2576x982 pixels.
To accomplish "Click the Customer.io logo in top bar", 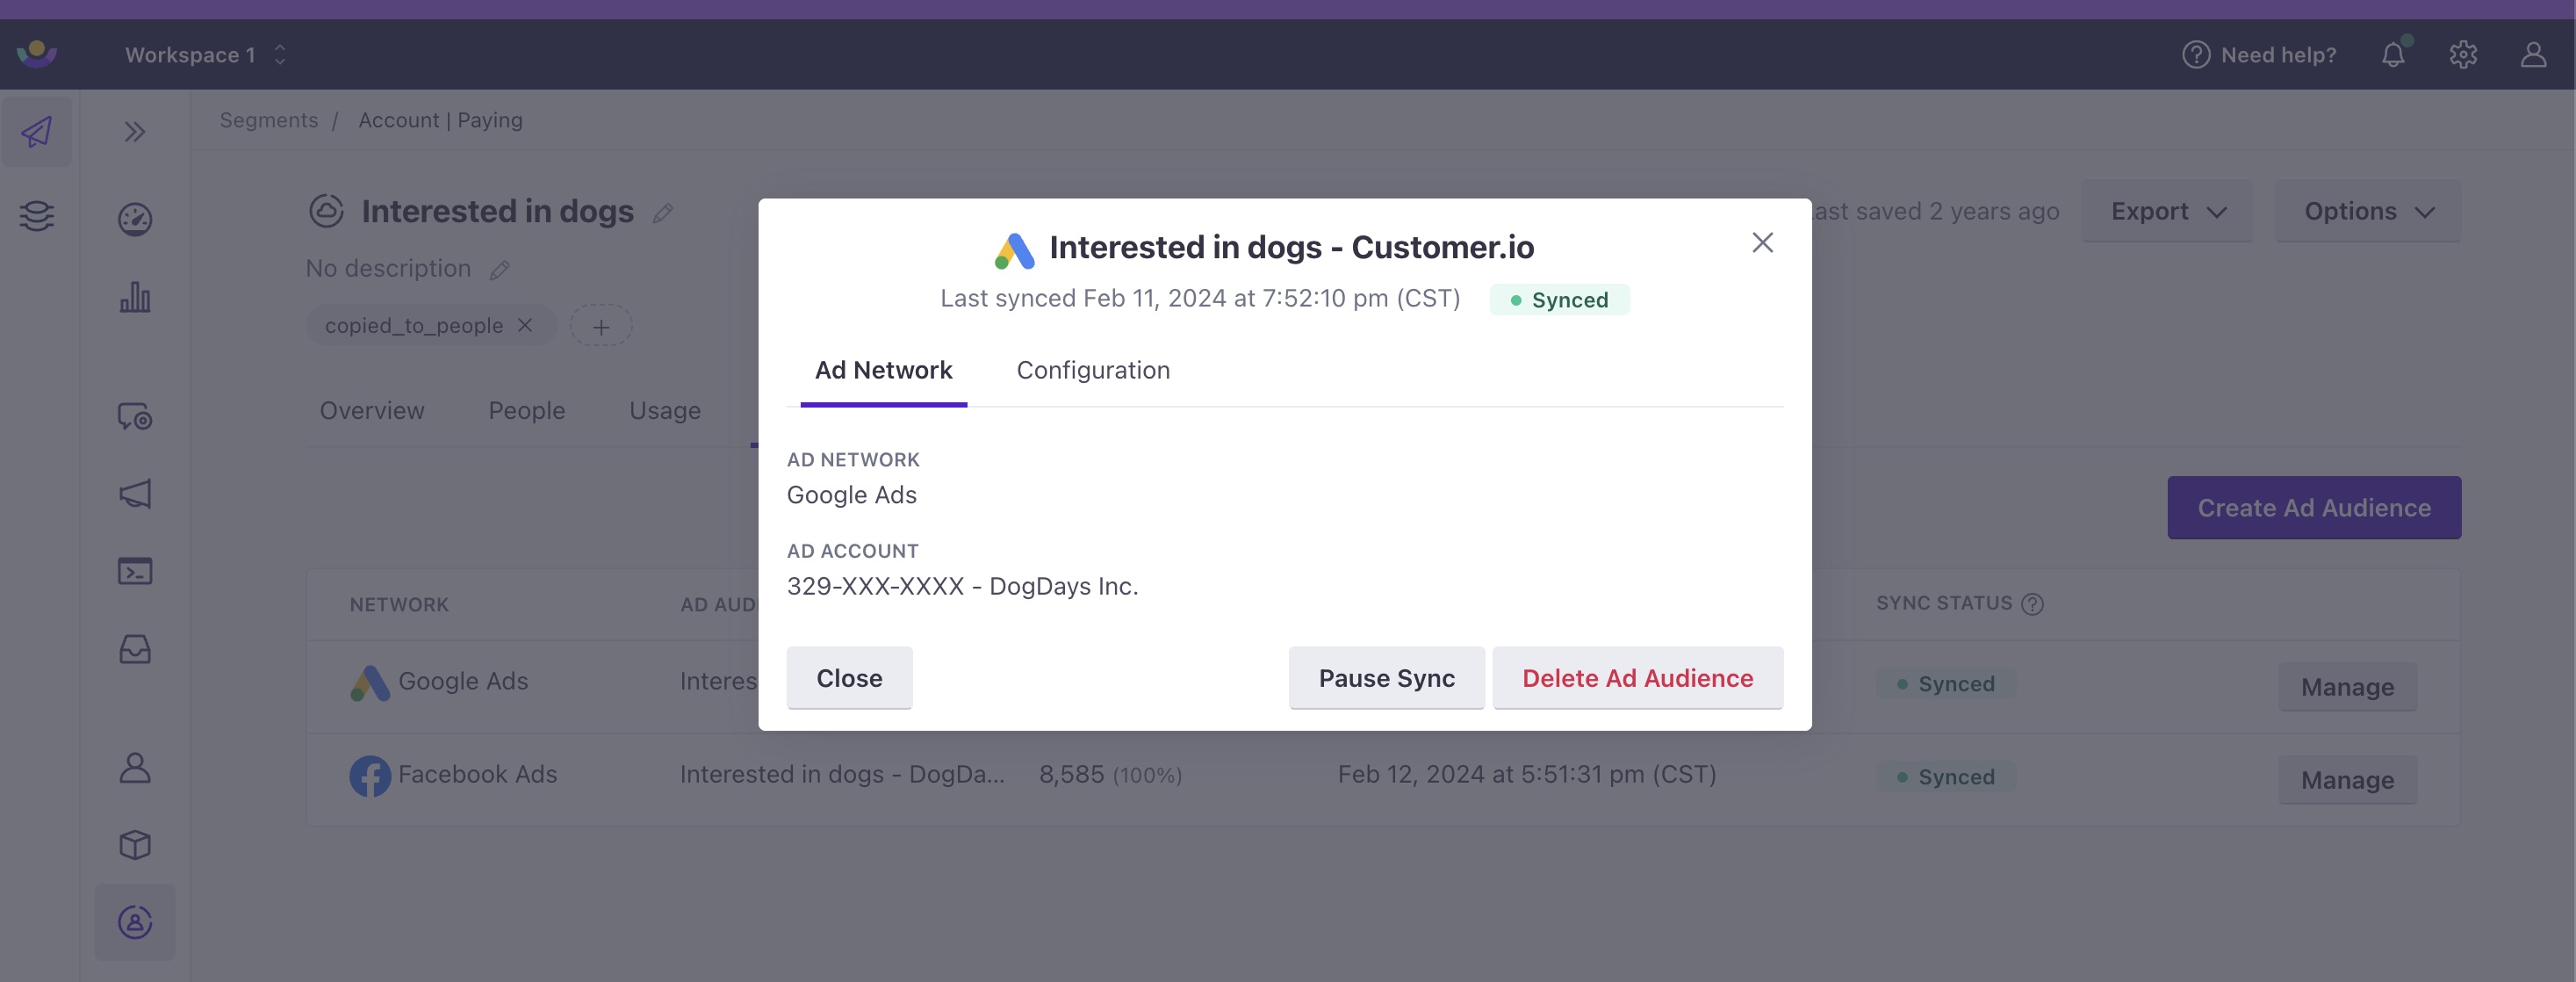I will pos(37,54).
